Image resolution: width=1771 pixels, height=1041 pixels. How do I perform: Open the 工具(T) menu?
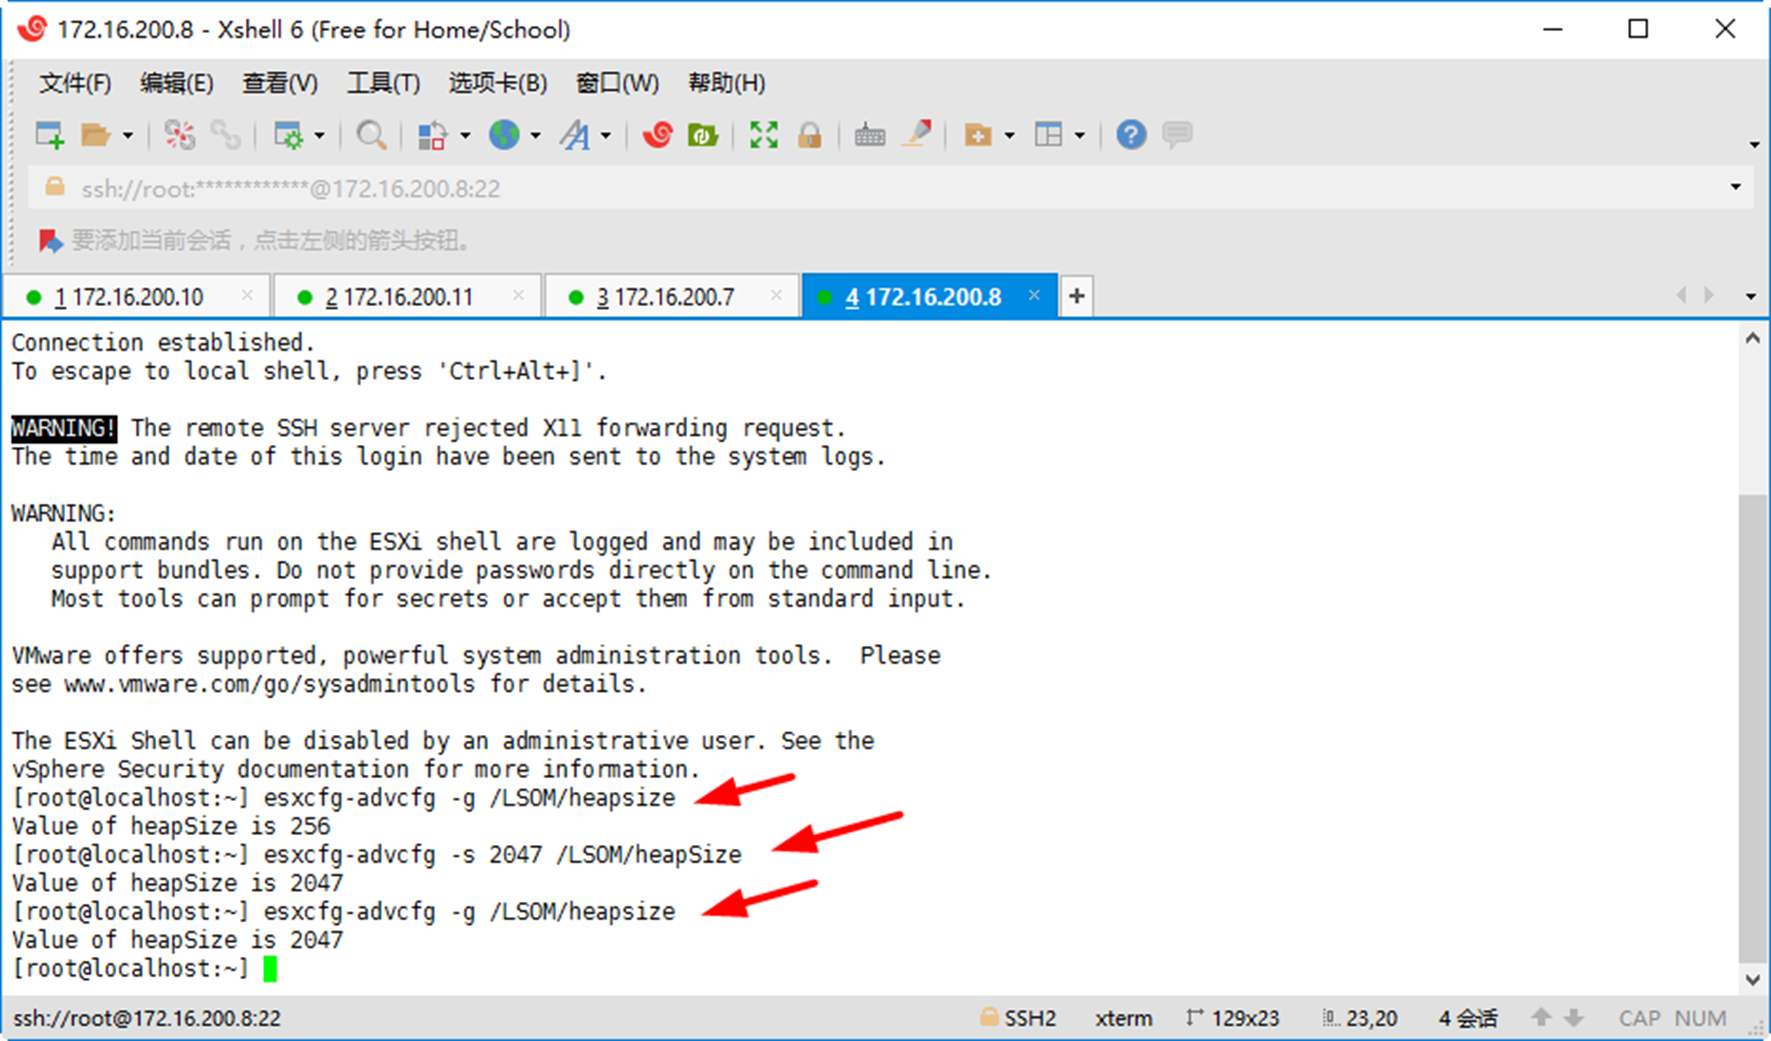[383, 83]
